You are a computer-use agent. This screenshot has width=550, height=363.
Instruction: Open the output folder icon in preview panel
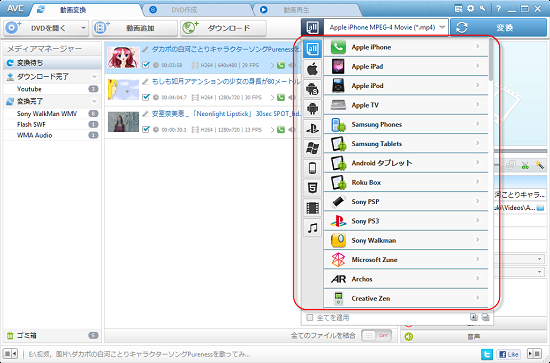click(541, 208)
